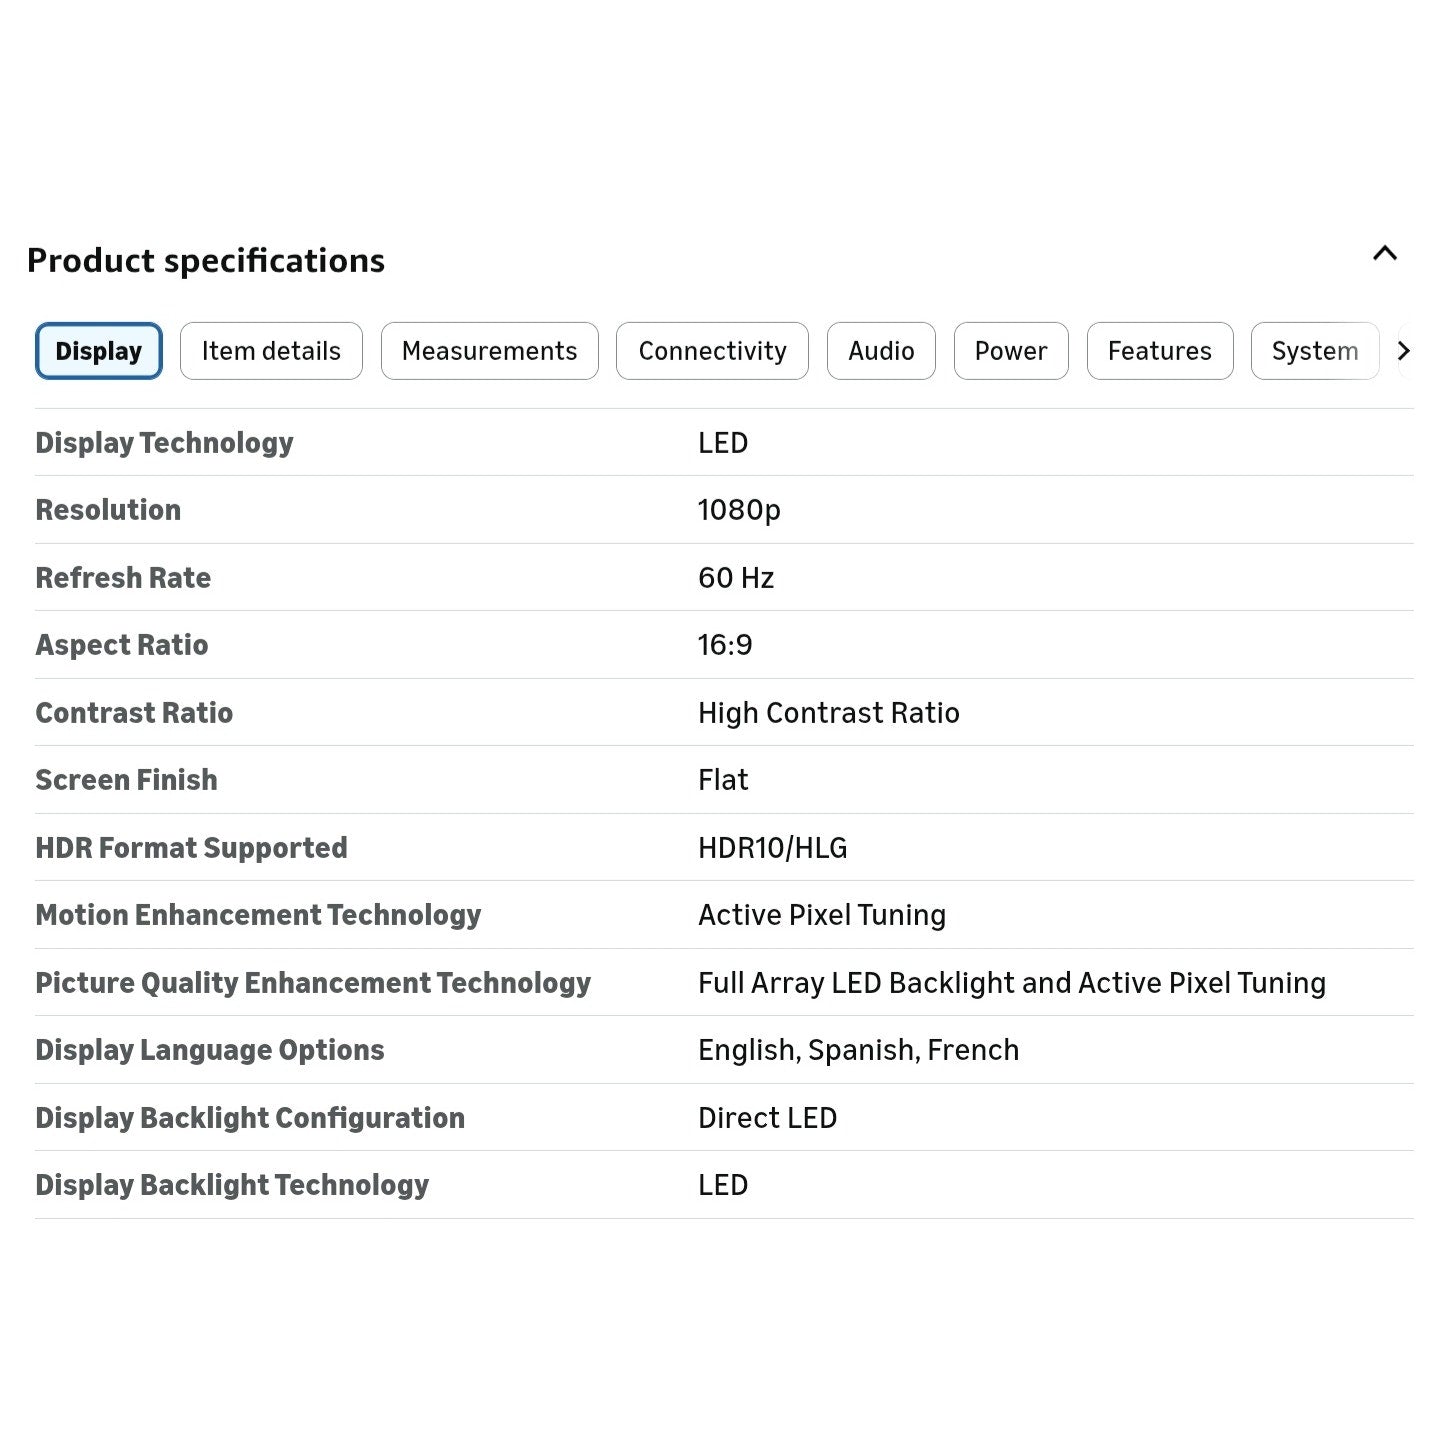Select the 1080p resolution value
1440x1440 pixels.
(739, 511)
